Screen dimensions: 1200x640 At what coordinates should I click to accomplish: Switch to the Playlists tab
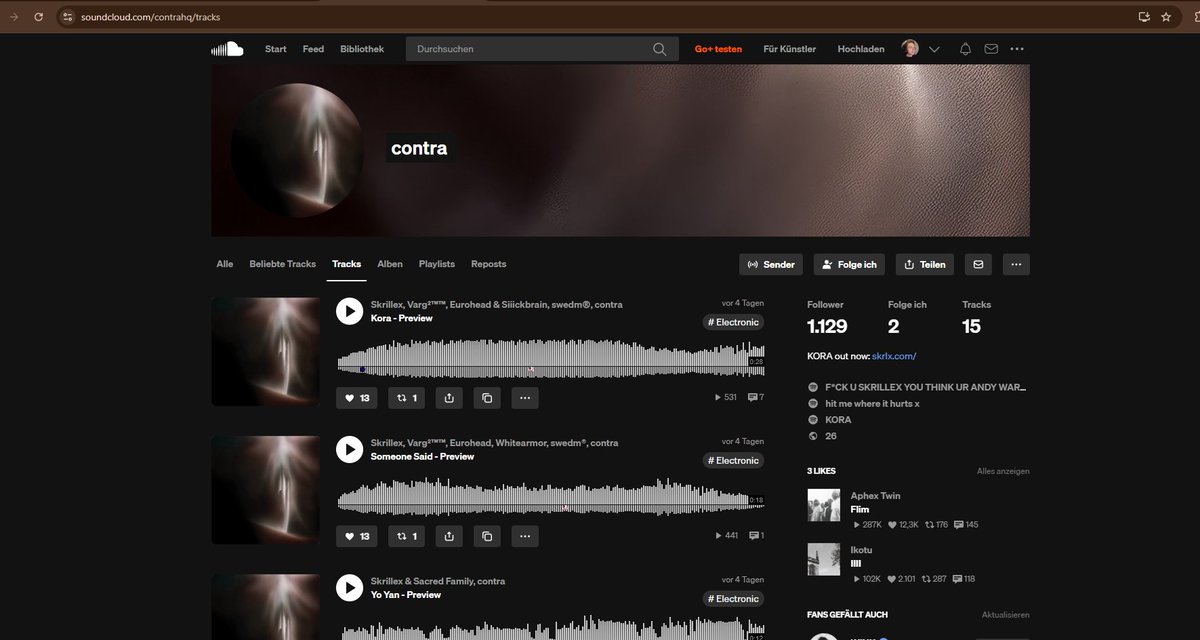[x=437, y=264]
